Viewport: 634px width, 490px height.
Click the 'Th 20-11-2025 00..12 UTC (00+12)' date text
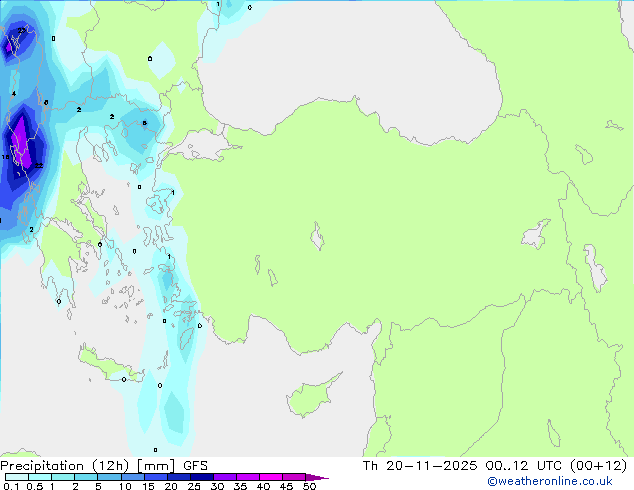pyautogui.click(x=495, y=466)
